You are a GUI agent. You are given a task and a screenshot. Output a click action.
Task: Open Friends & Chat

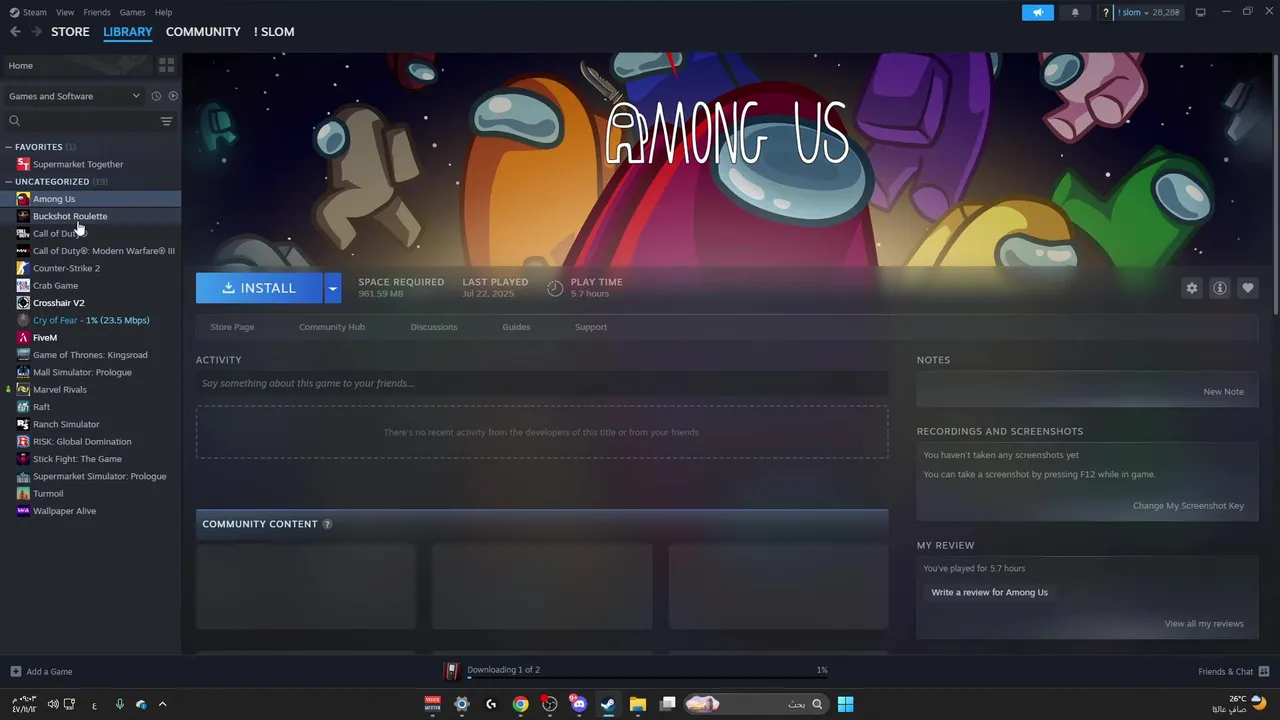1233,672
